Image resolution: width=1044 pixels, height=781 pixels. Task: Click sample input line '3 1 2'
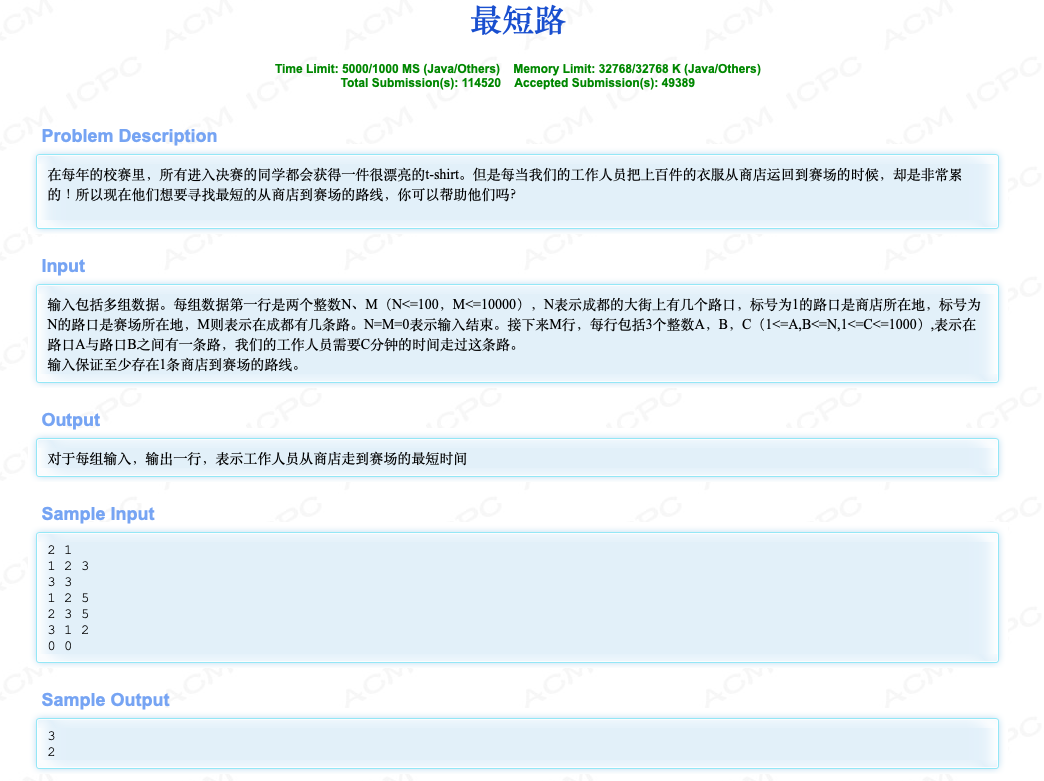[x=68, y=630]
